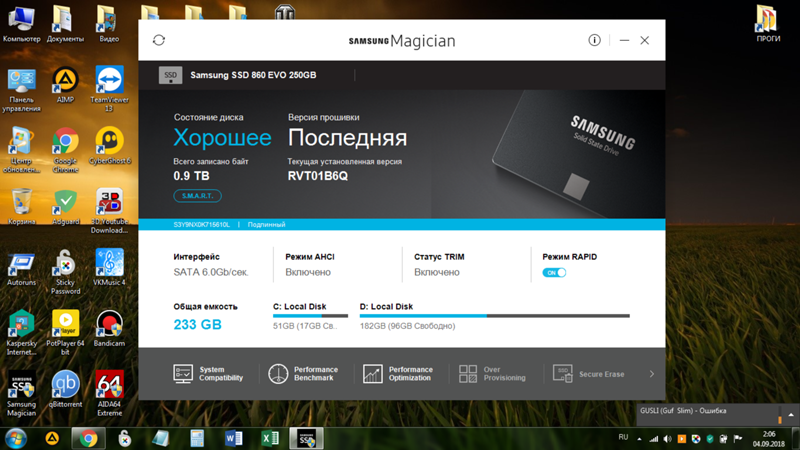Launch AIMP from the desktop
The height and width of the screenshot is (450, 800).
[65, 85]
